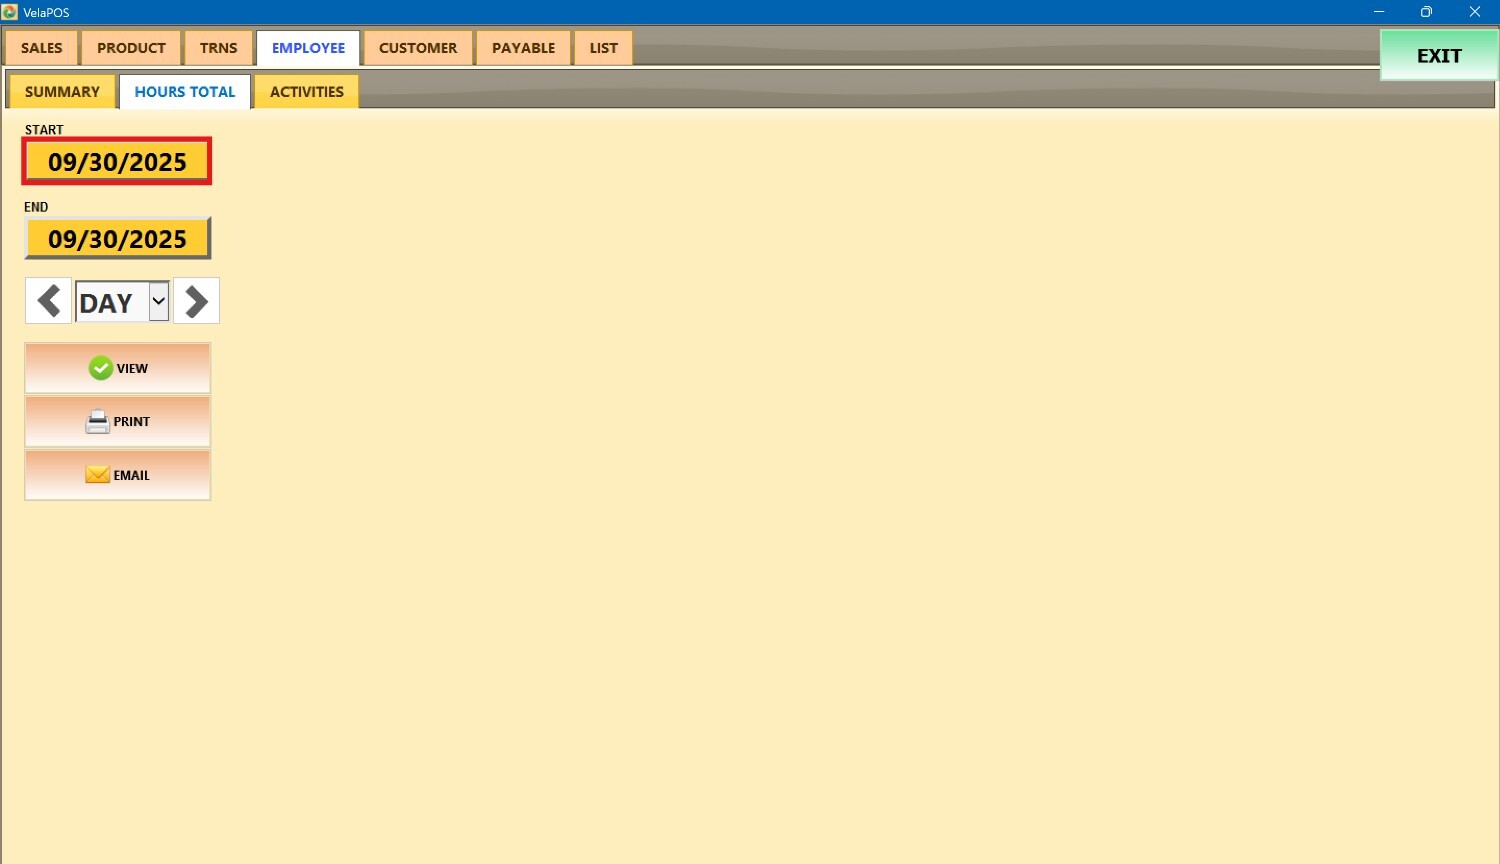Open the DAY period dropdown
Image resolution: width=1500 pixels, height=864 pixels.
coord(158,301)
